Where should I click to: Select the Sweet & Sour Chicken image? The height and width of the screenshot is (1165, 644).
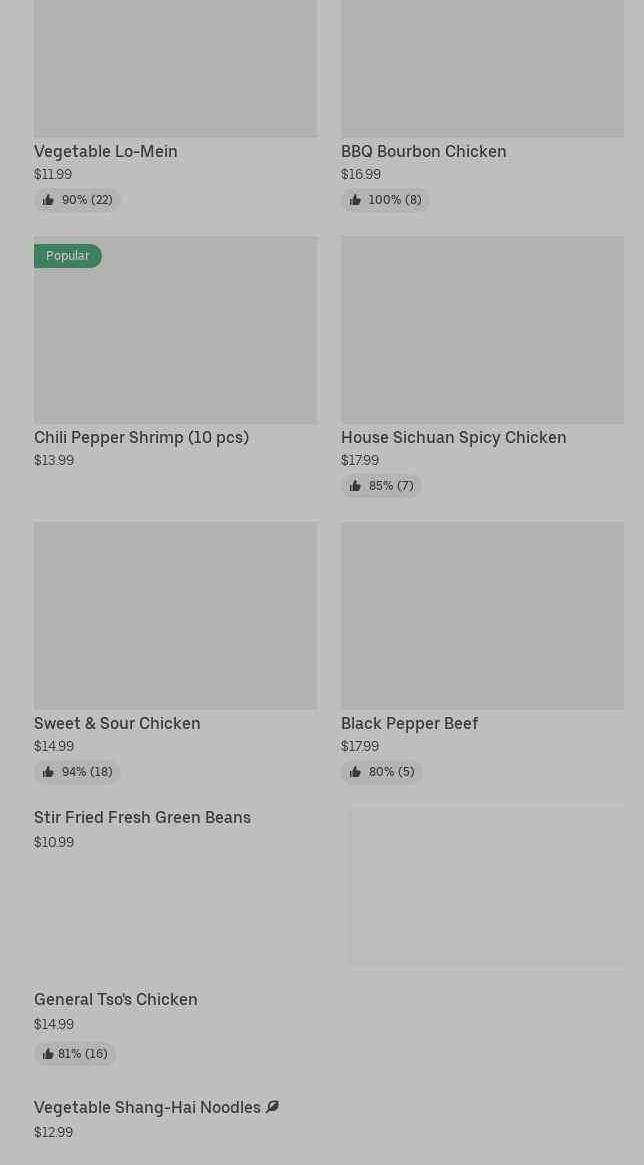pos(175,615)
